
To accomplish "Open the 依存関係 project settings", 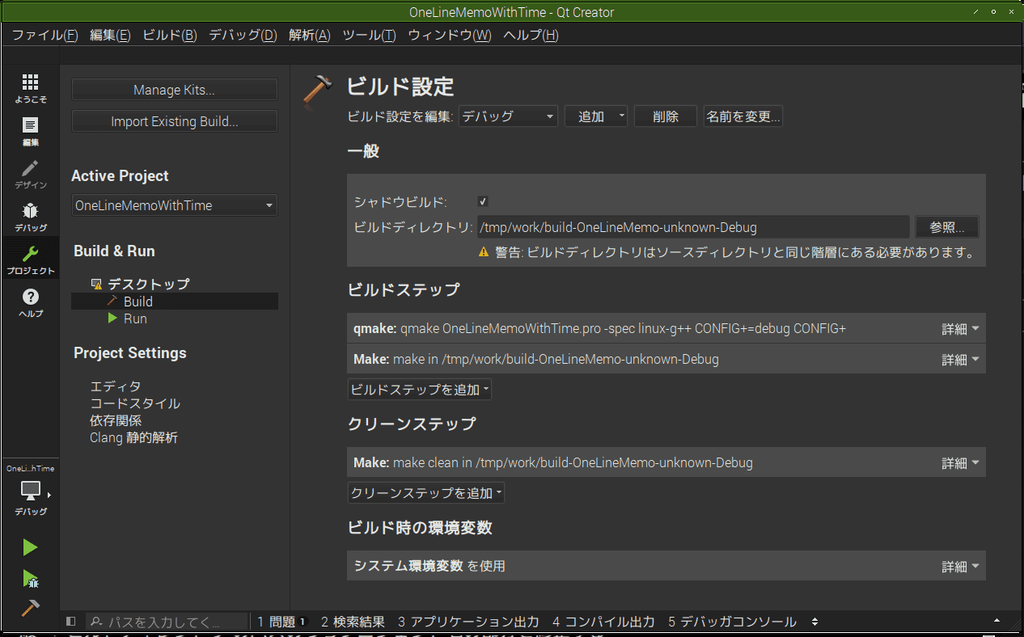I will [115, 420].
